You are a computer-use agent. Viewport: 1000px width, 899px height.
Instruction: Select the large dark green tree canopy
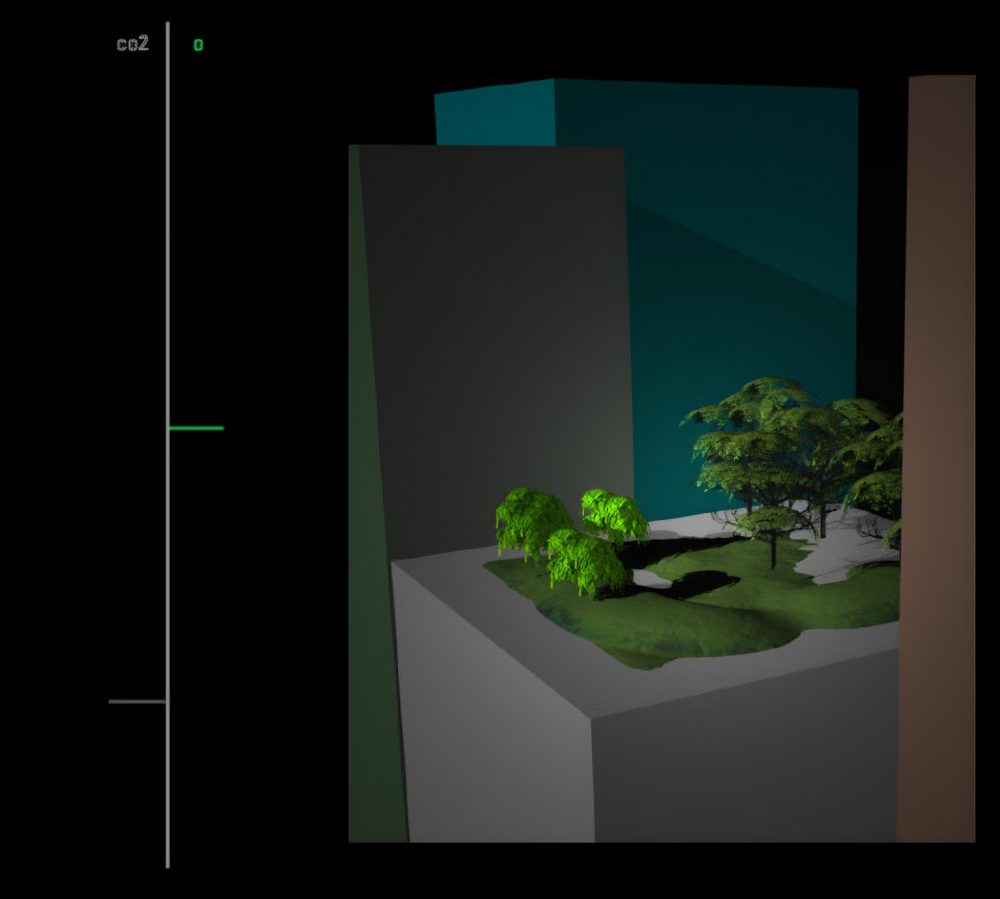tap(790, 440)
